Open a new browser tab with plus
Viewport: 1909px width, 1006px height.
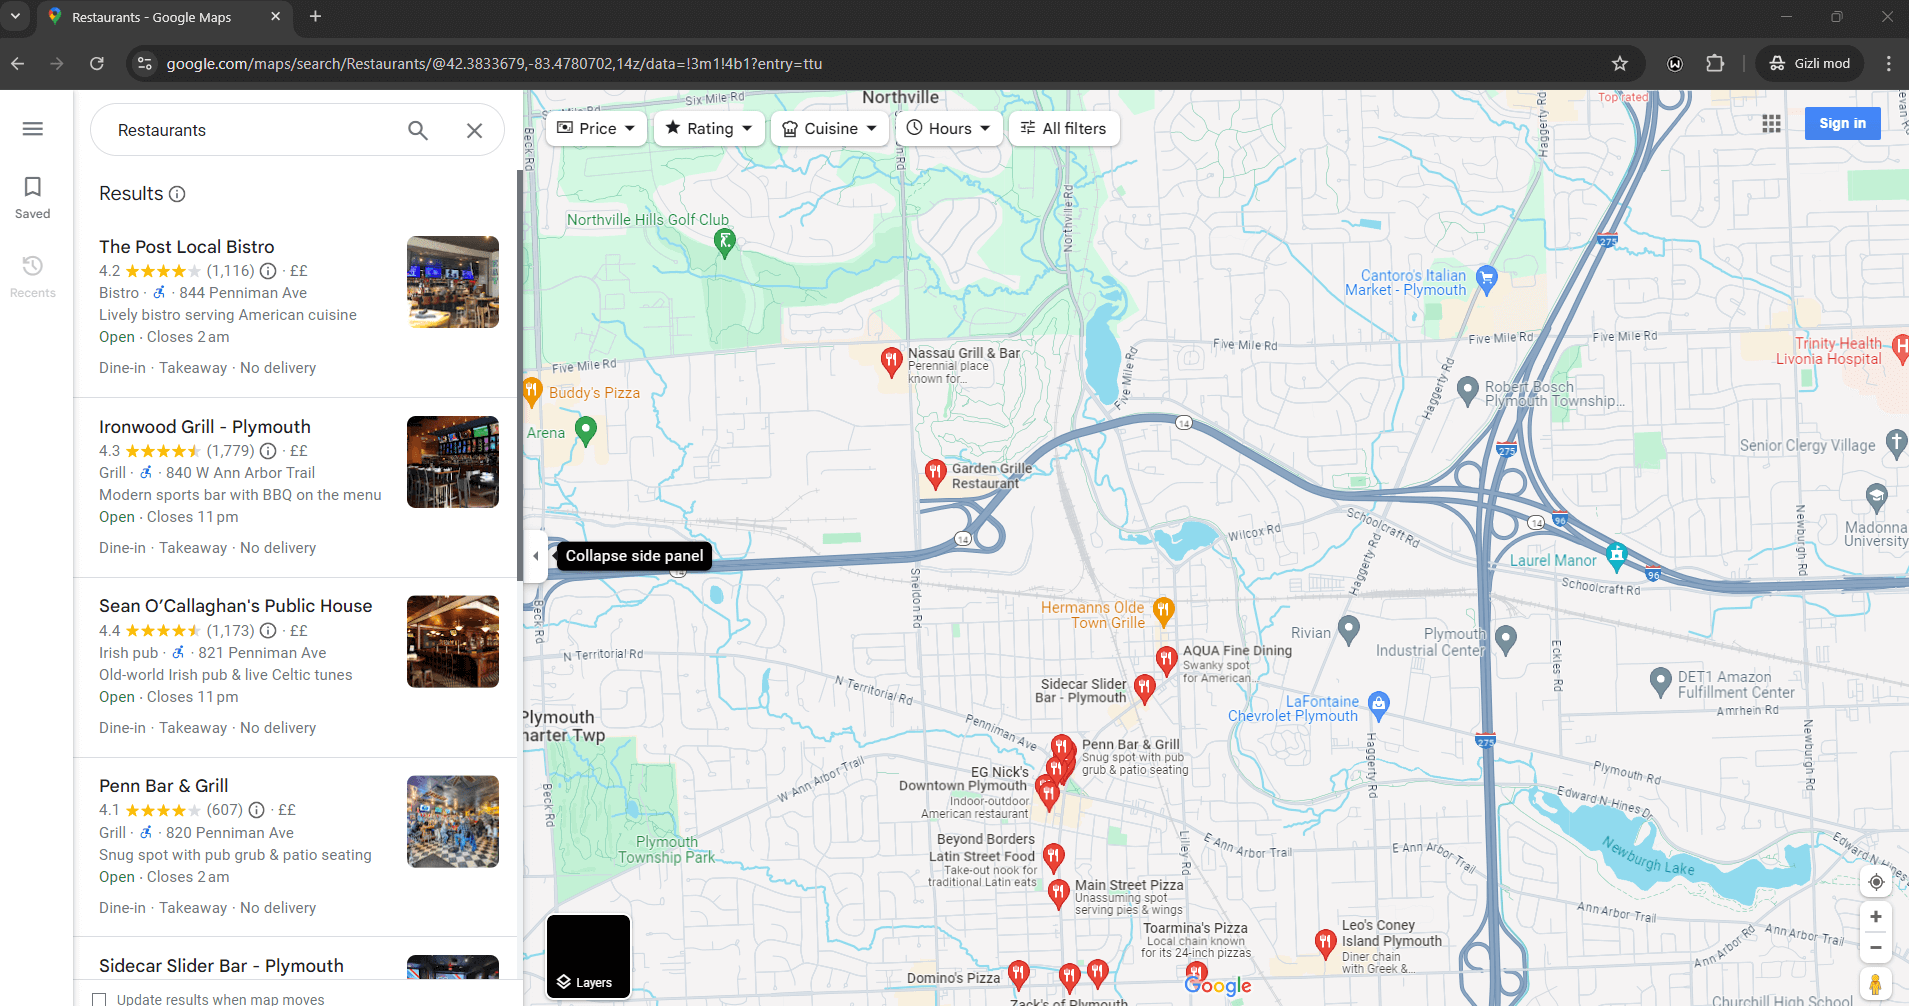tap(316, 17)
